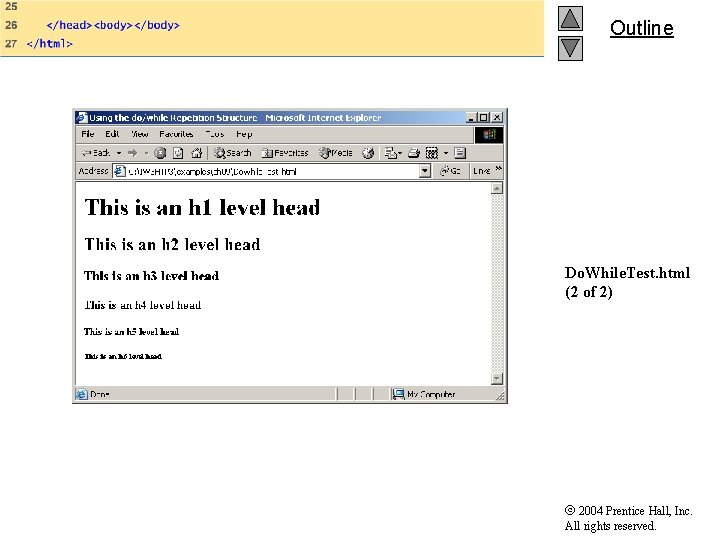Click inside the Address bar field
The width and height of the screenshot is (720, 540).
[x=272, y=171]
